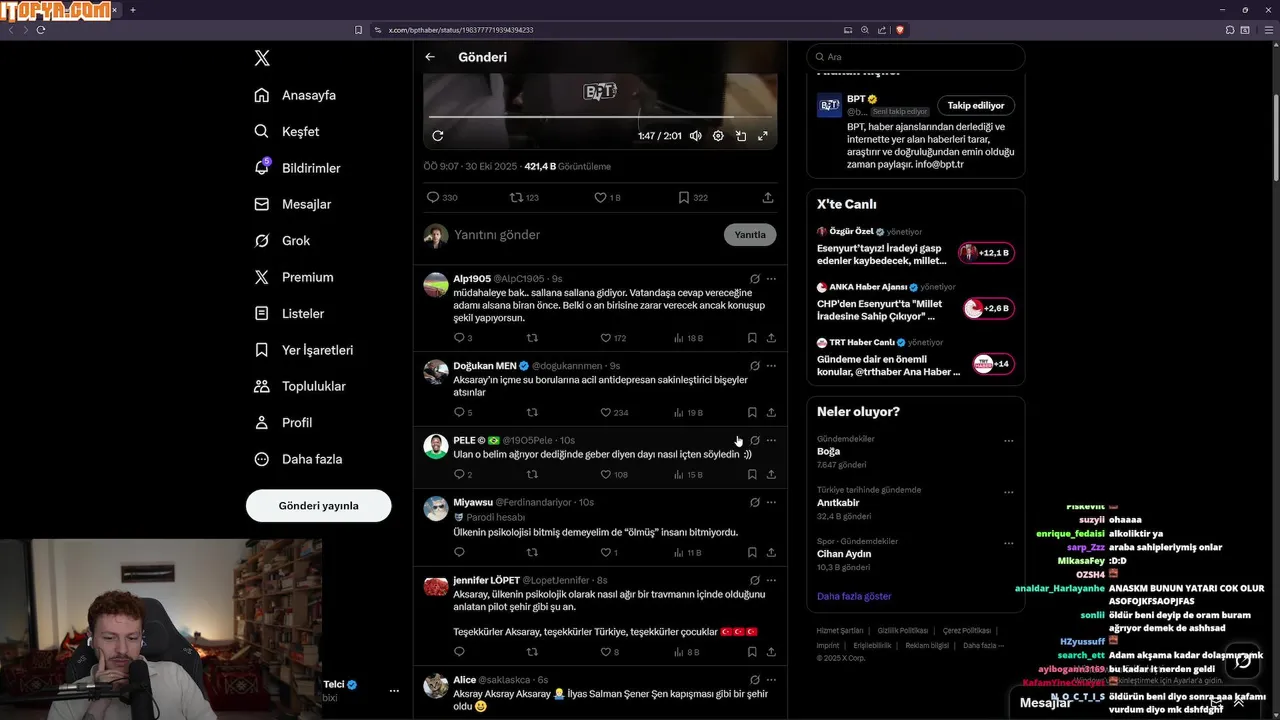1280x720 pixels.
Task: Replay the video with the replay icon
Action: pyautogui.click(x=437, y=136)
